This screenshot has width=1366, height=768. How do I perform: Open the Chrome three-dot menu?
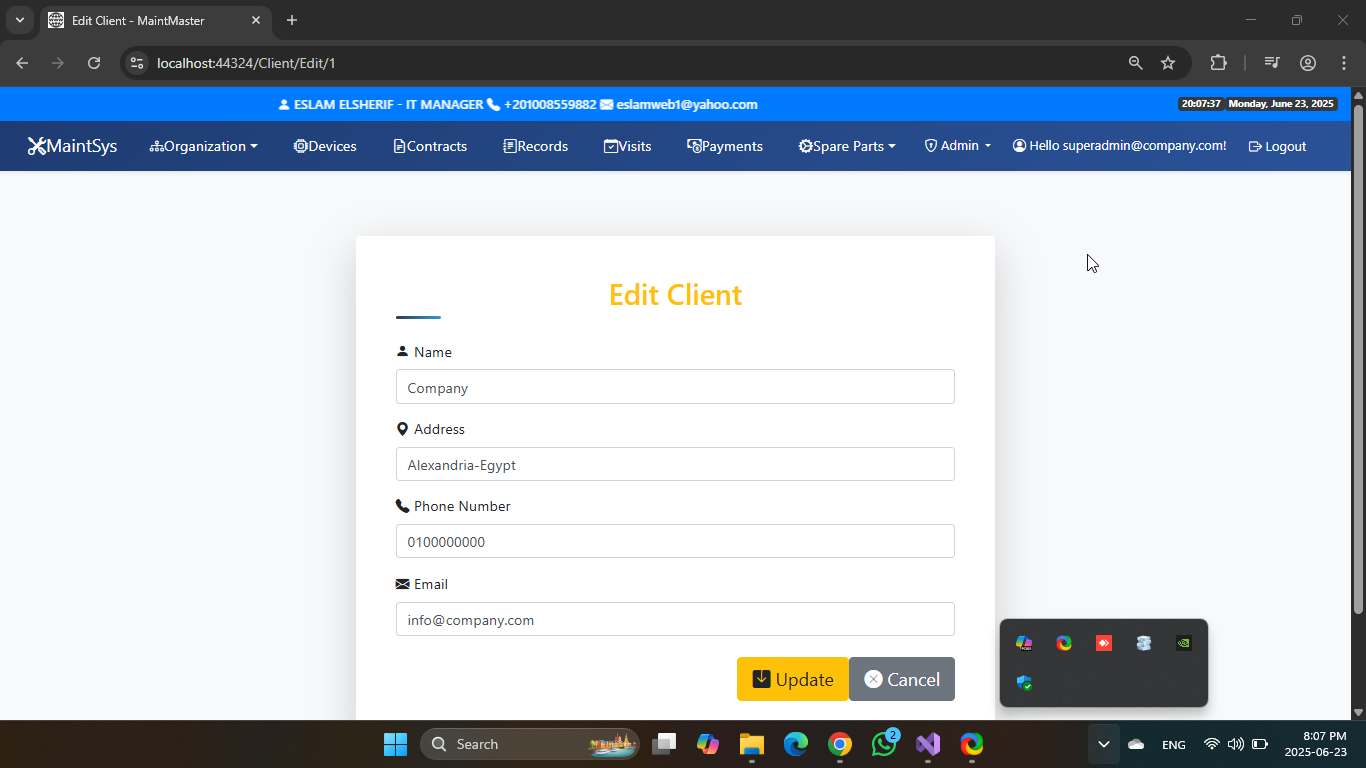click(x=1344, y=63)
